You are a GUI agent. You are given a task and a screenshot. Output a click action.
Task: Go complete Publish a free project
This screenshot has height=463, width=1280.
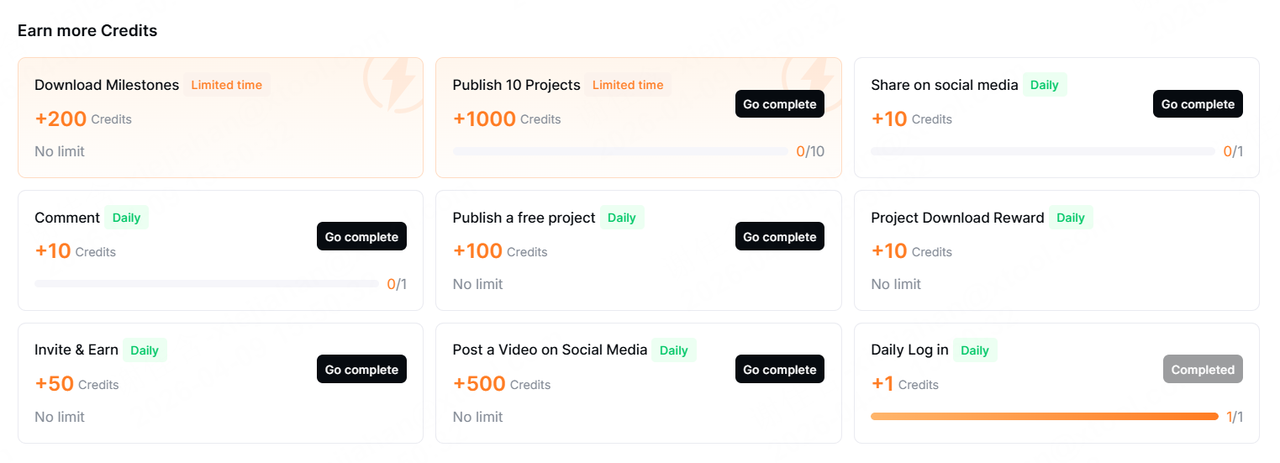click(x=780, y=237)
